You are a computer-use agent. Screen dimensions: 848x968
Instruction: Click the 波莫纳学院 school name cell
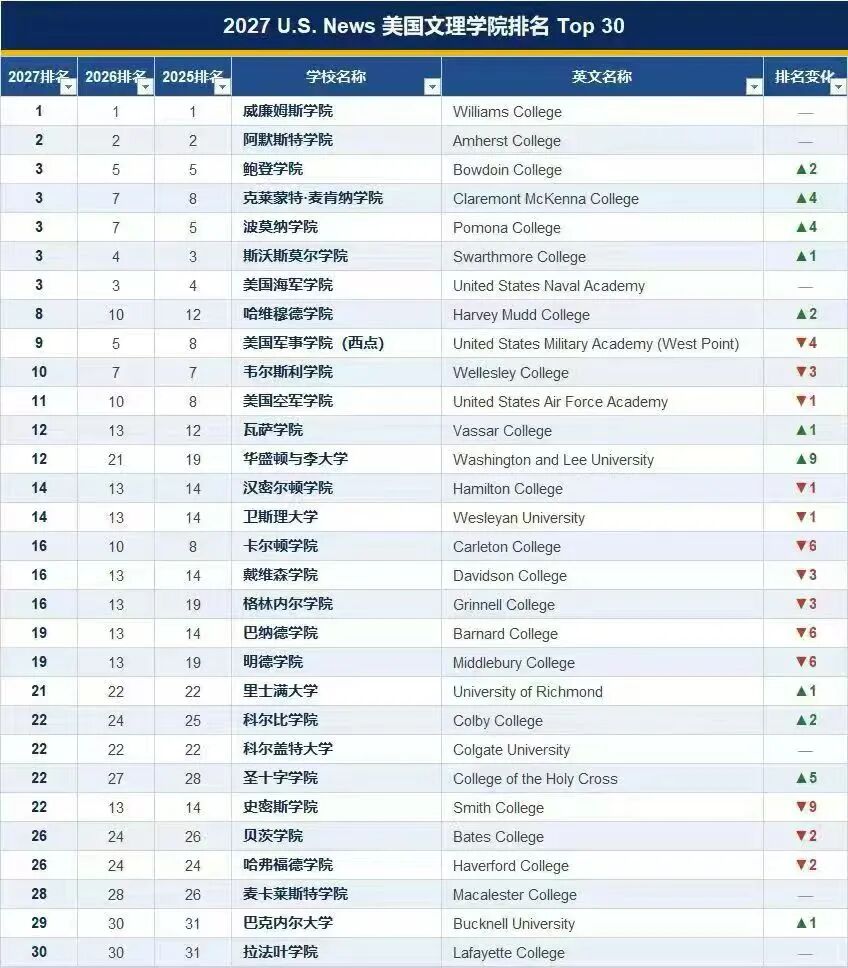click(x=336, y=228)
